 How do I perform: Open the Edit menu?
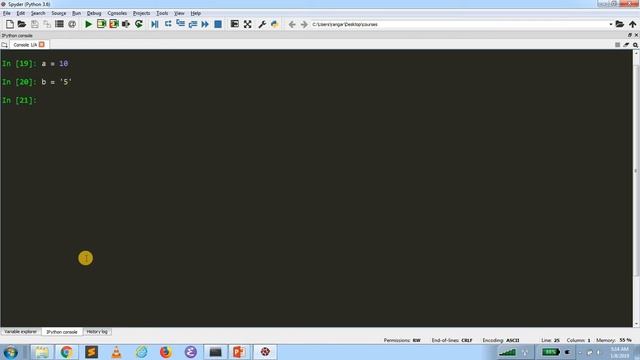20,13
